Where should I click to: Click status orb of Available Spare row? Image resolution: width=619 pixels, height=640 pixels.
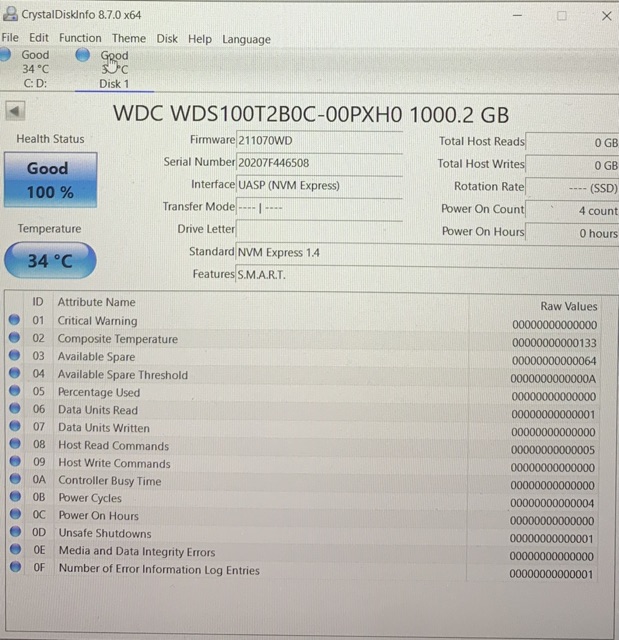click(x=15, y=355)
